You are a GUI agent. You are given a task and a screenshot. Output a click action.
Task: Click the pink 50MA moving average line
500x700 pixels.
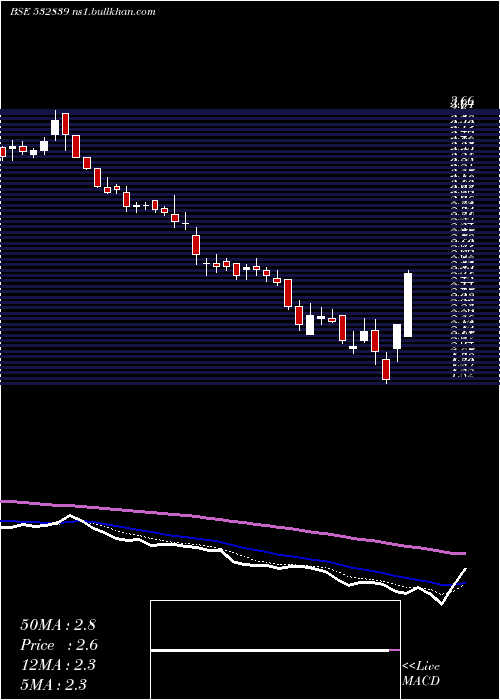[x=232, y=521]
